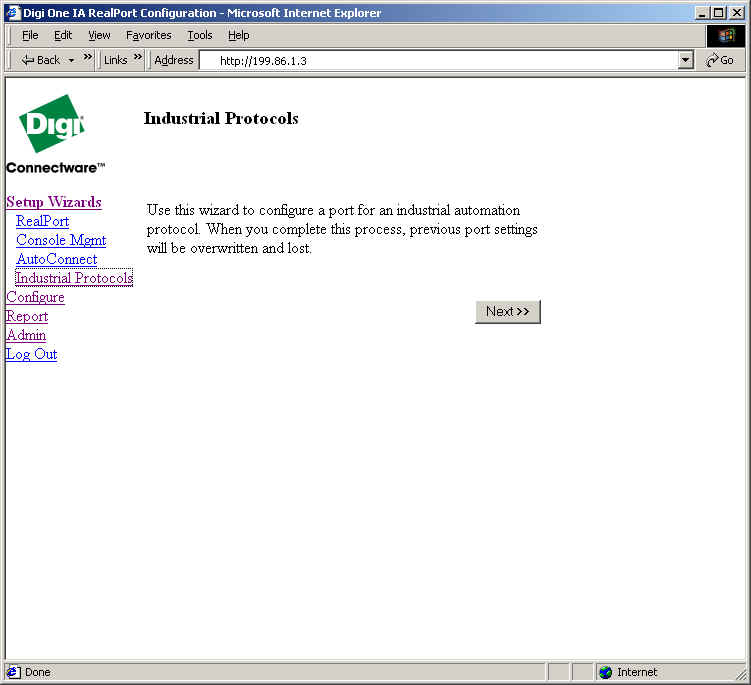
Task: Open the File menu
Action: click(30, 35)
